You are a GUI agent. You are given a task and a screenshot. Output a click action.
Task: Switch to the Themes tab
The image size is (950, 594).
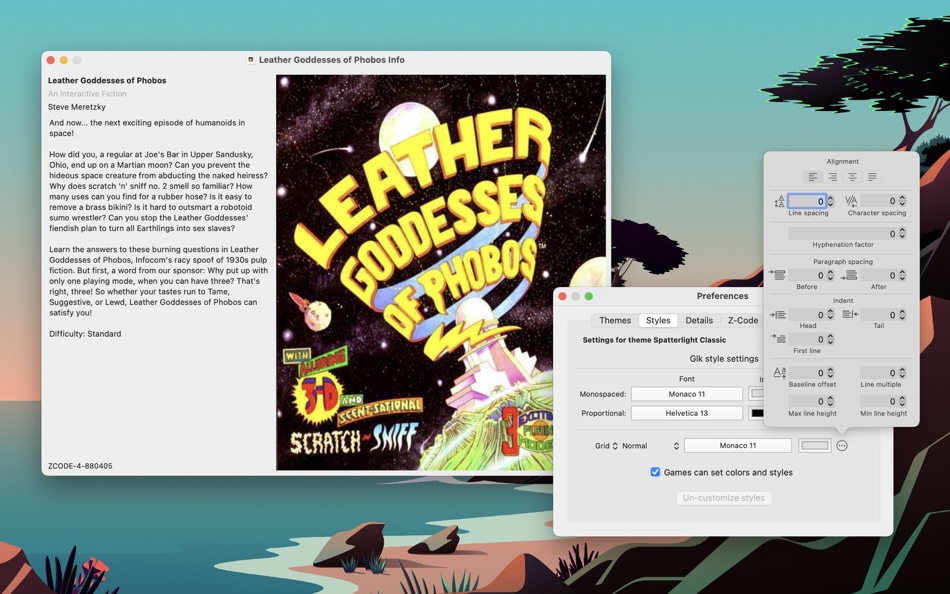pos(615,320)
